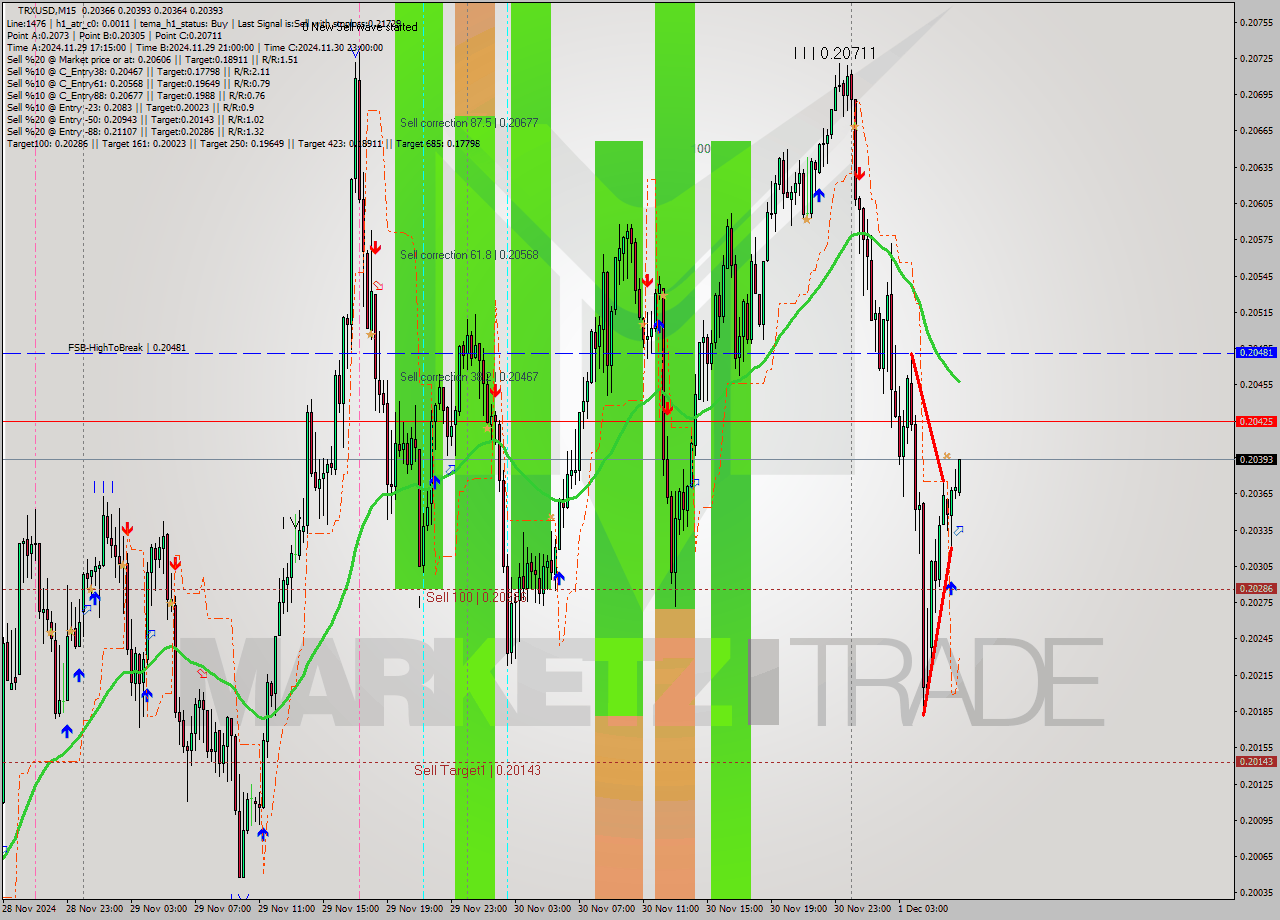The height and width of the screenshot is (920, 1280).
Task: Click the blue 0.20481 price tag
Action: 1257,352
